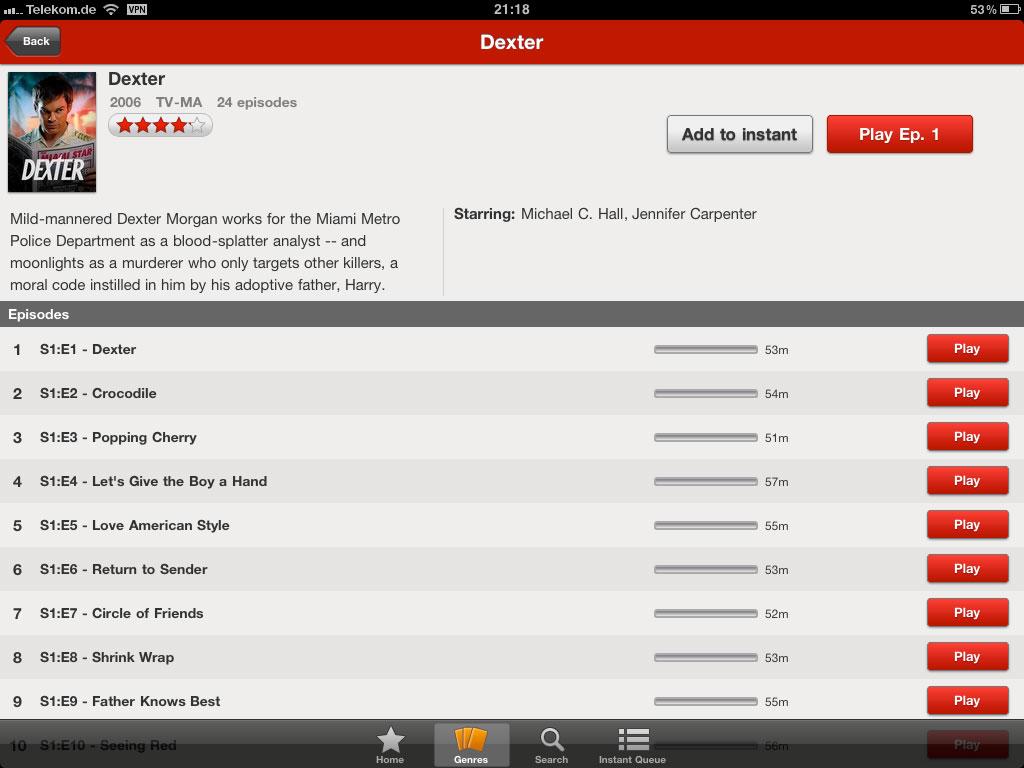Click the Dexter title in red header
Image resolution: width=1024 pixels, height=768 pixels.
tap(512, 42)
